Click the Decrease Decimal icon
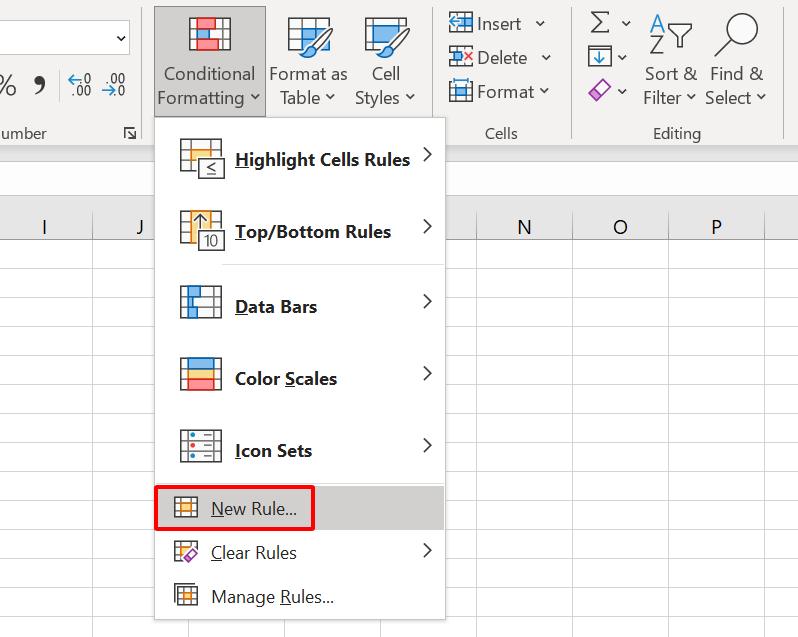798x637 pixels. point(114,84)
